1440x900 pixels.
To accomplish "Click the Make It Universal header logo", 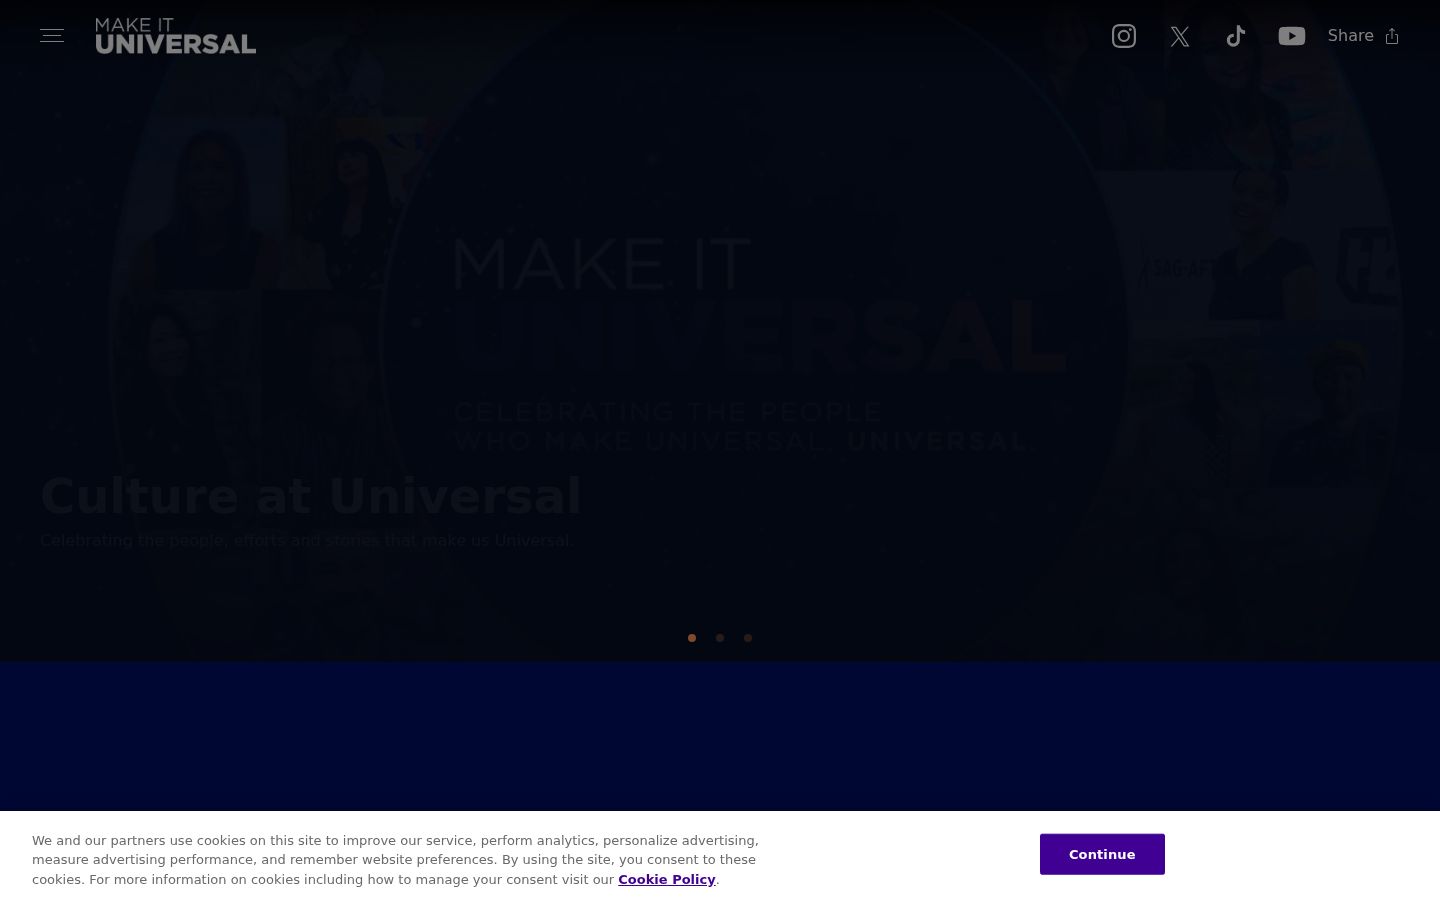I will click(x=176, y=36).
